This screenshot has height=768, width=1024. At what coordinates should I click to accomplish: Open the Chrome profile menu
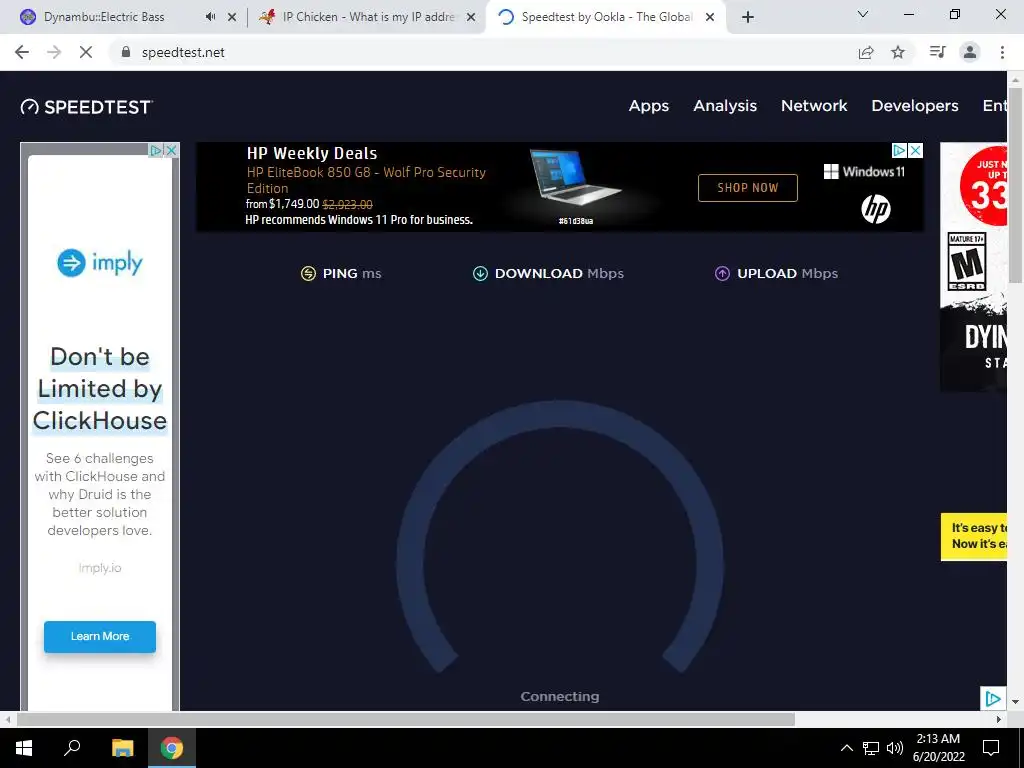click(x=970, y=52)
